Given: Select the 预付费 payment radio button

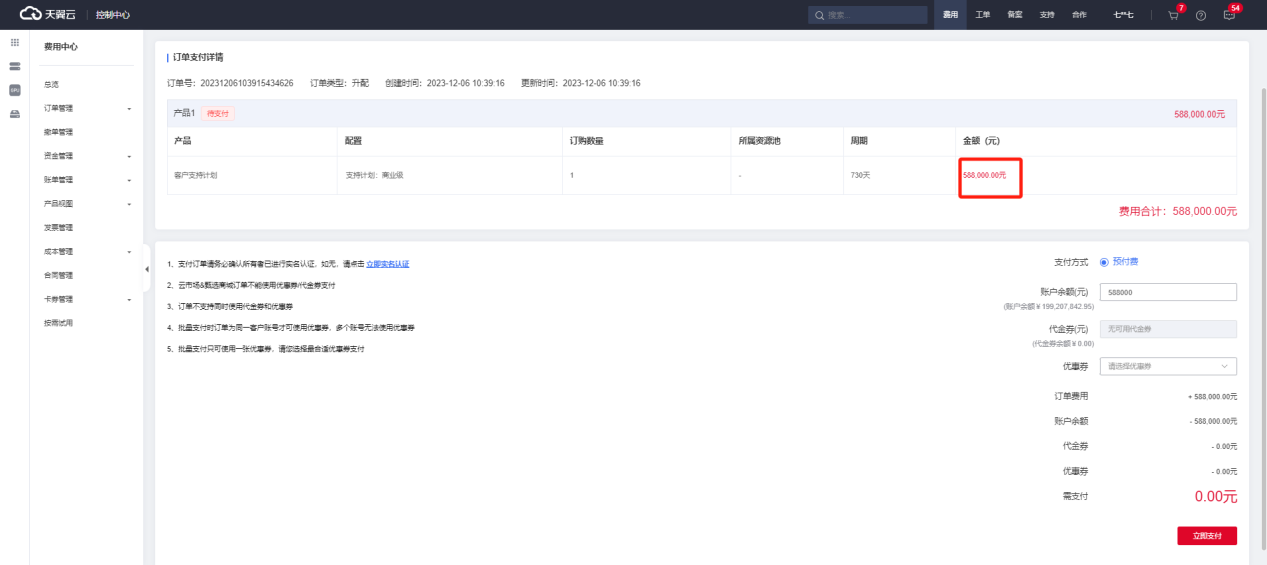Looking at the screenshot, I should pos(1104,262).
